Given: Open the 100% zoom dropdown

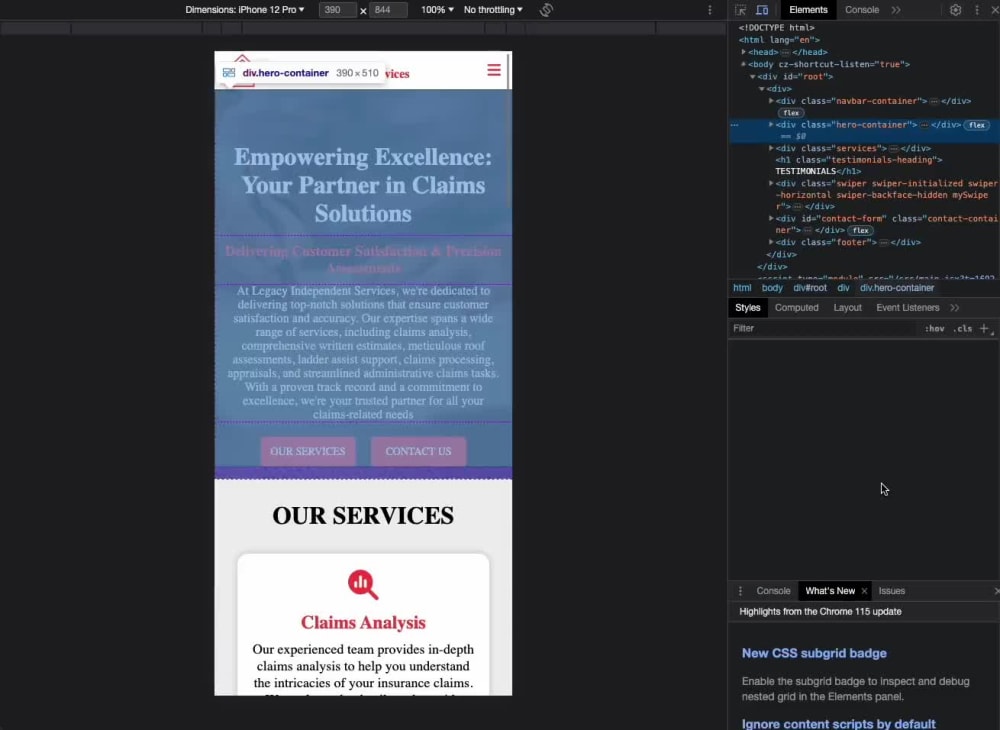Looking at the screenshot, I should tap(437, 10).
